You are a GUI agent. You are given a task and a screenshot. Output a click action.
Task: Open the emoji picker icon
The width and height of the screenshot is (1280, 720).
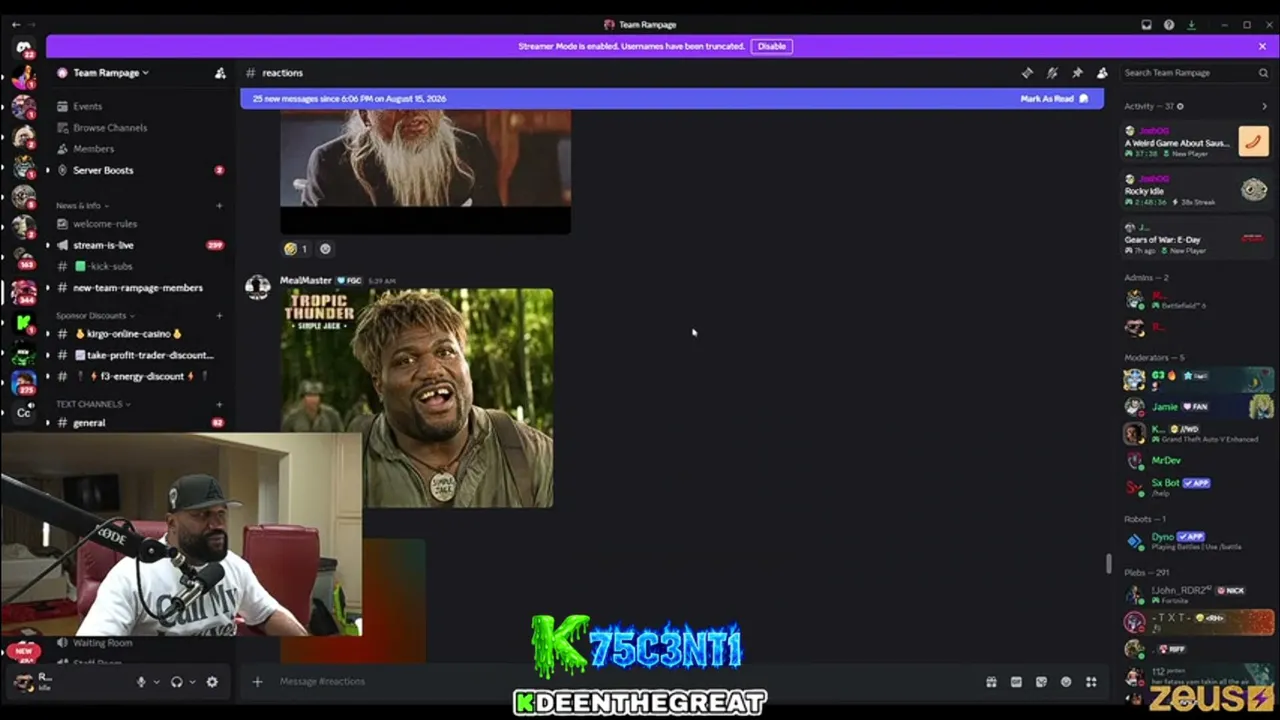(1066, 682)
